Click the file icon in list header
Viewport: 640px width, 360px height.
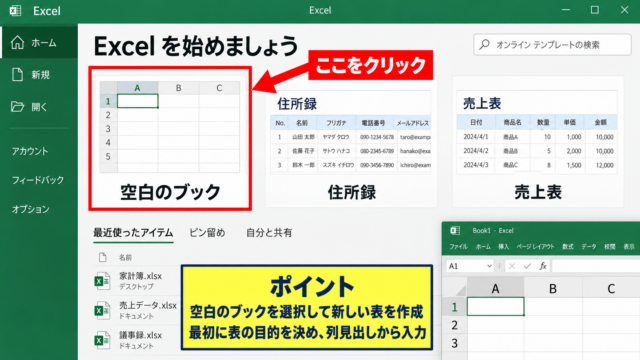[x=102, y=257]
